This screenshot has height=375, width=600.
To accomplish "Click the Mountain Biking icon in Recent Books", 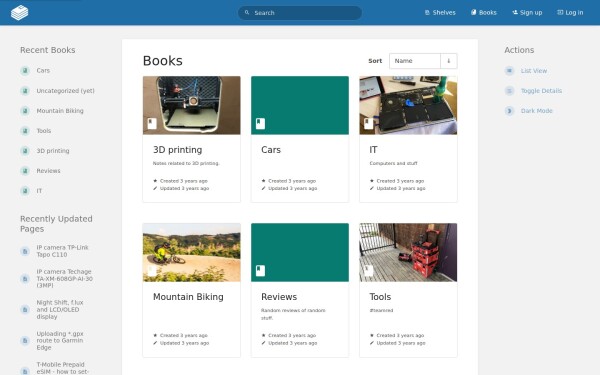I will point(25,111).
